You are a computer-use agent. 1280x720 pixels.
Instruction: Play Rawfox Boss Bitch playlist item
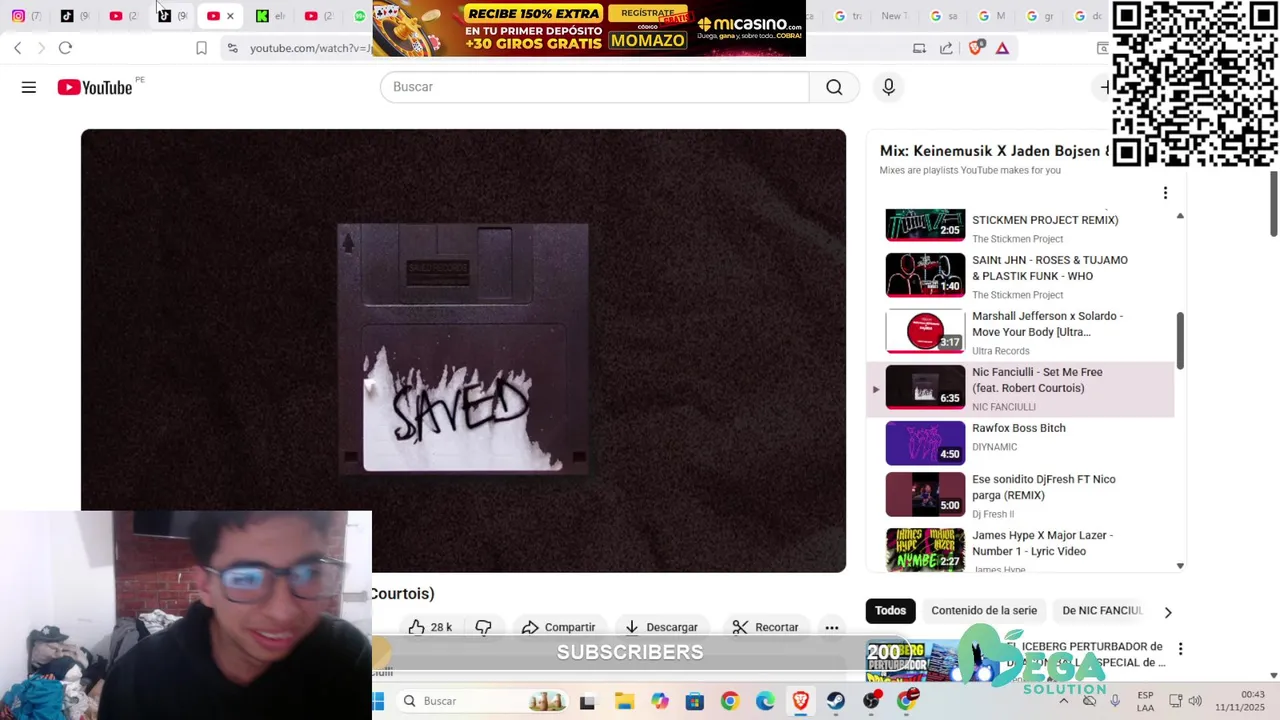point(1020,444)
